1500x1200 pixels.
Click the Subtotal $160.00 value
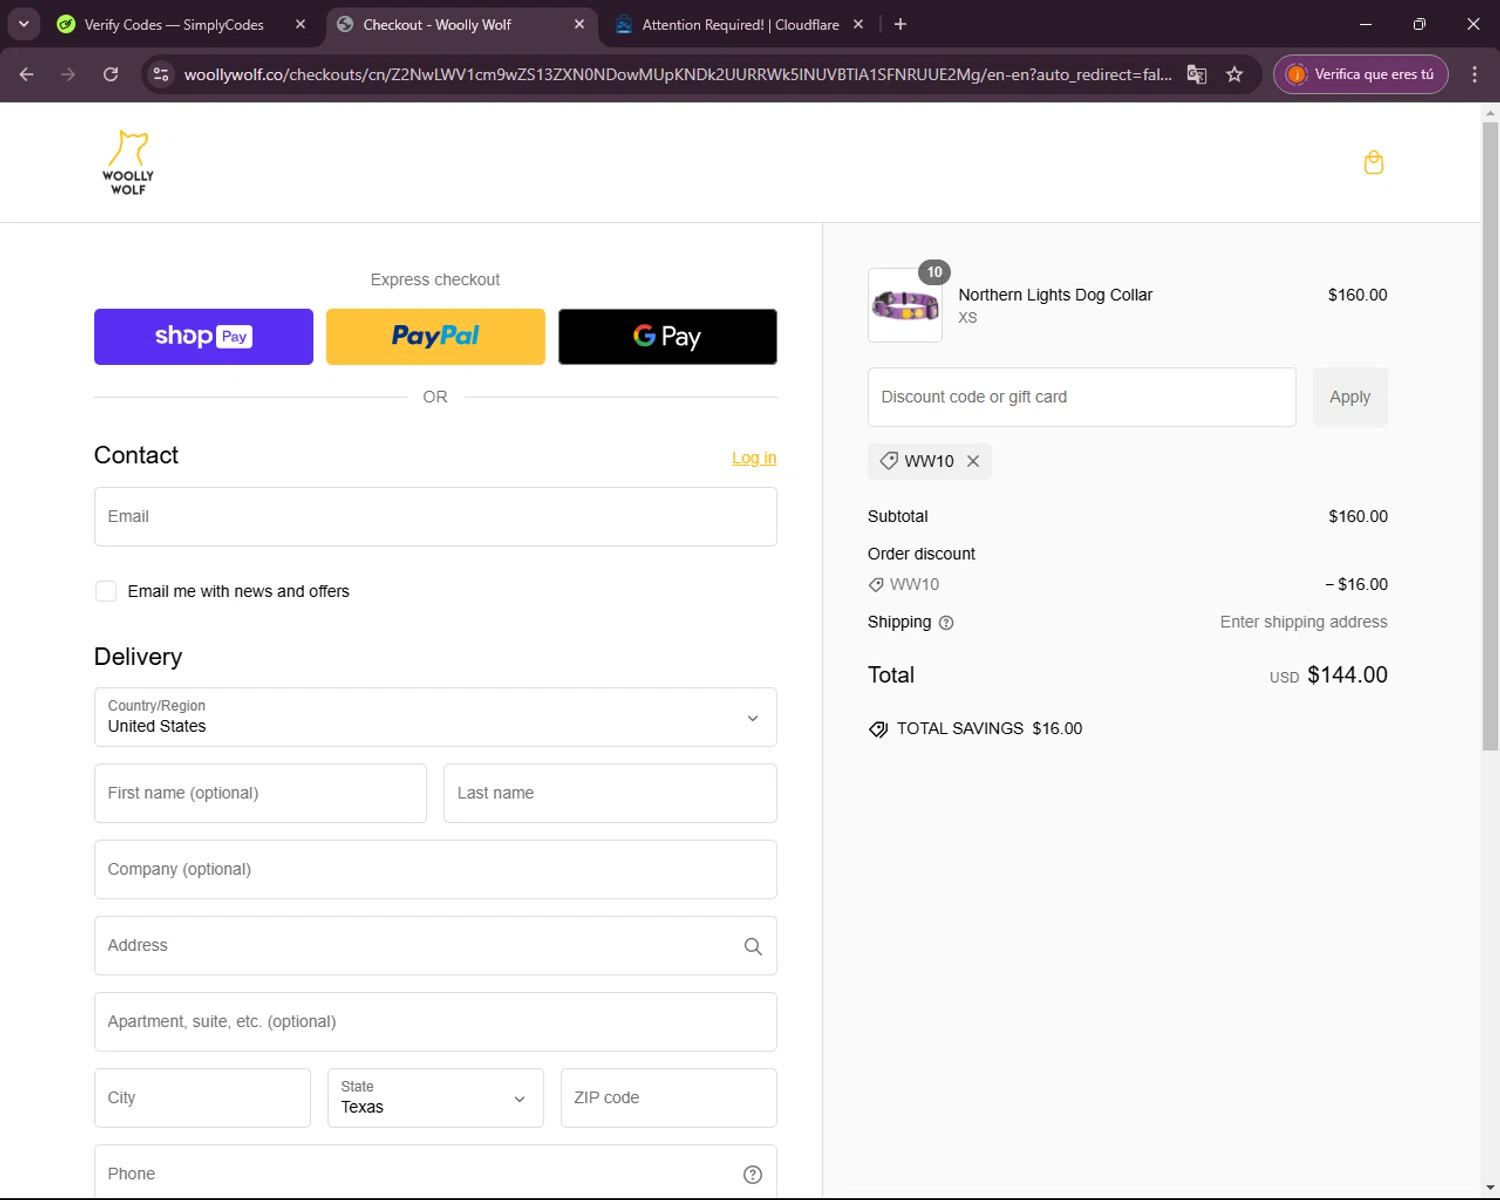click(1358, 517)
